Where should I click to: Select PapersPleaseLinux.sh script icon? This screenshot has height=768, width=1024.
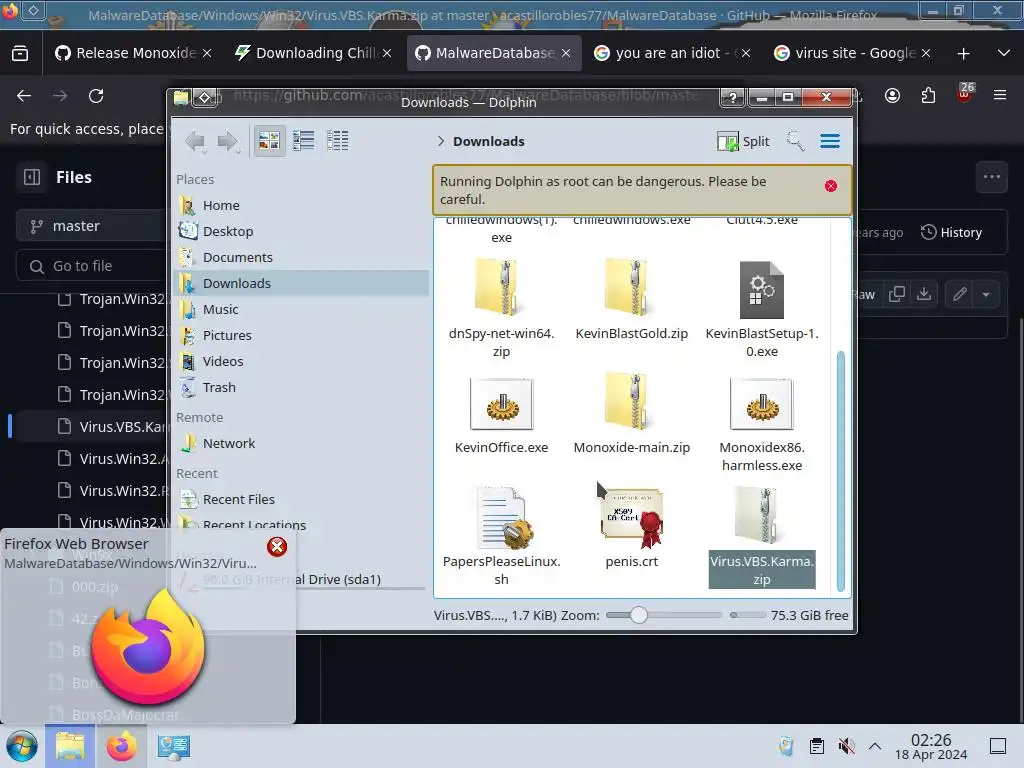[x=504, y=518]
